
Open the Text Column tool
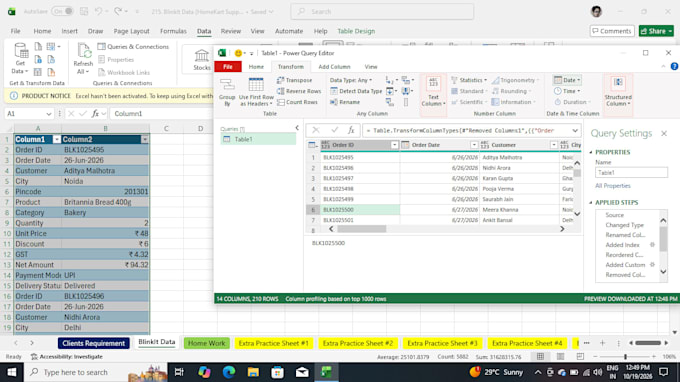tap(433, 92)
